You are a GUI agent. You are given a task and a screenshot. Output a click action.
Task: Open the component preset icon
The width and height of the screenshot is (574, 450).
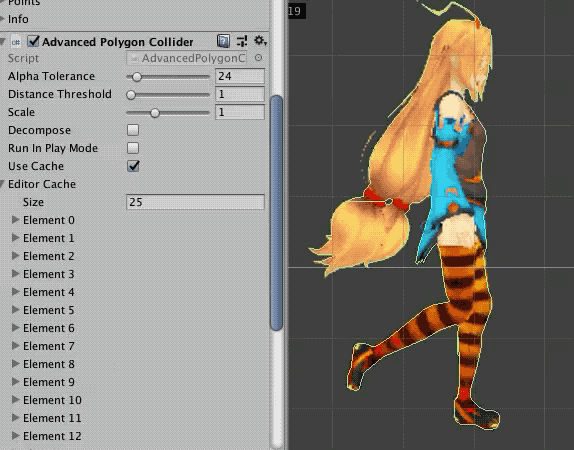pyautogui.click(x=242, y=41)
